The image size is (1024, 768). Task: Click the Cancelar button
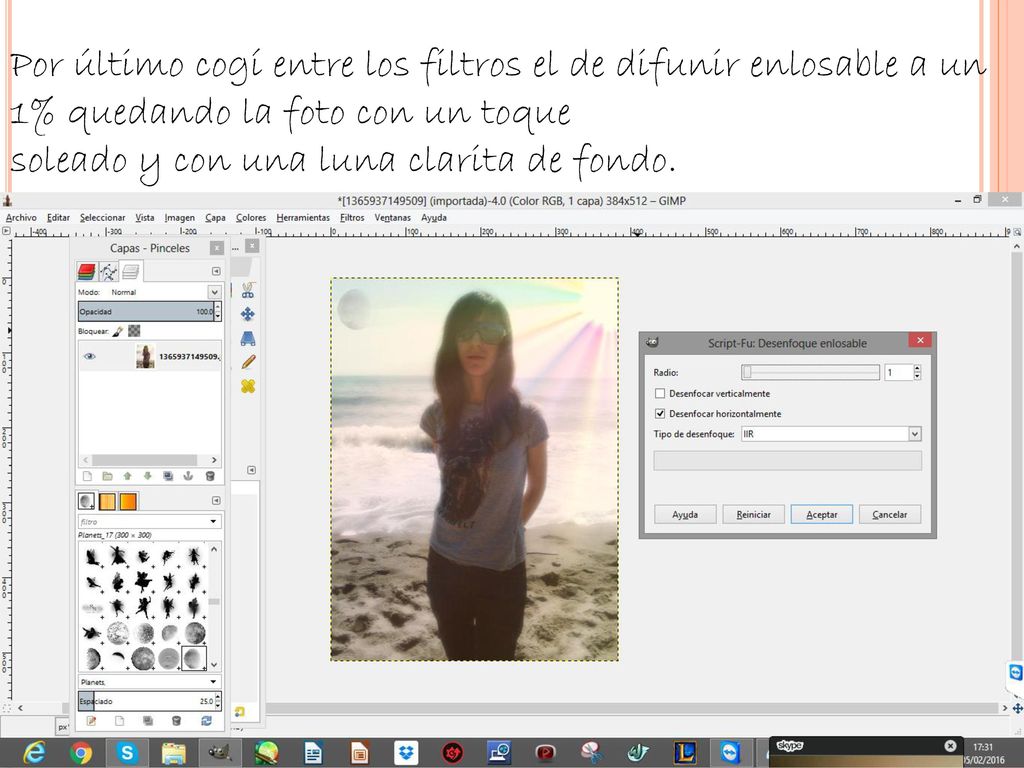click(x=890, y=515)
